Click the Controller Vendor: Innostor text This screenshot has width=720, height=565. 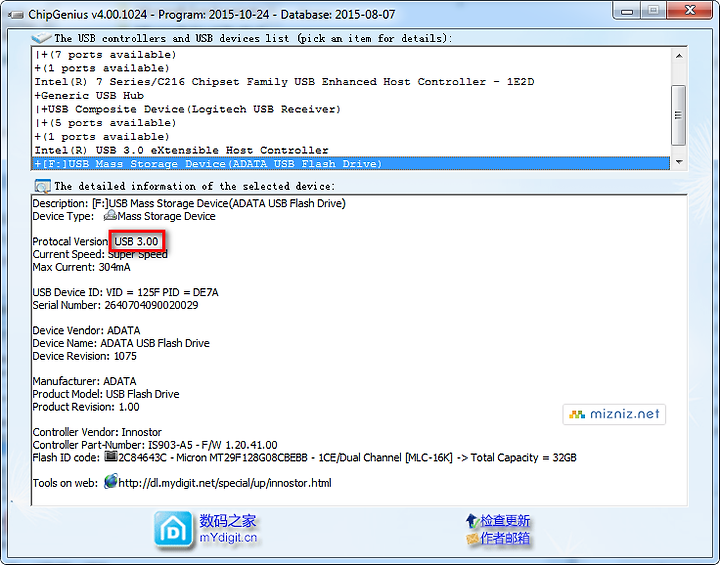tap(97, 432)
